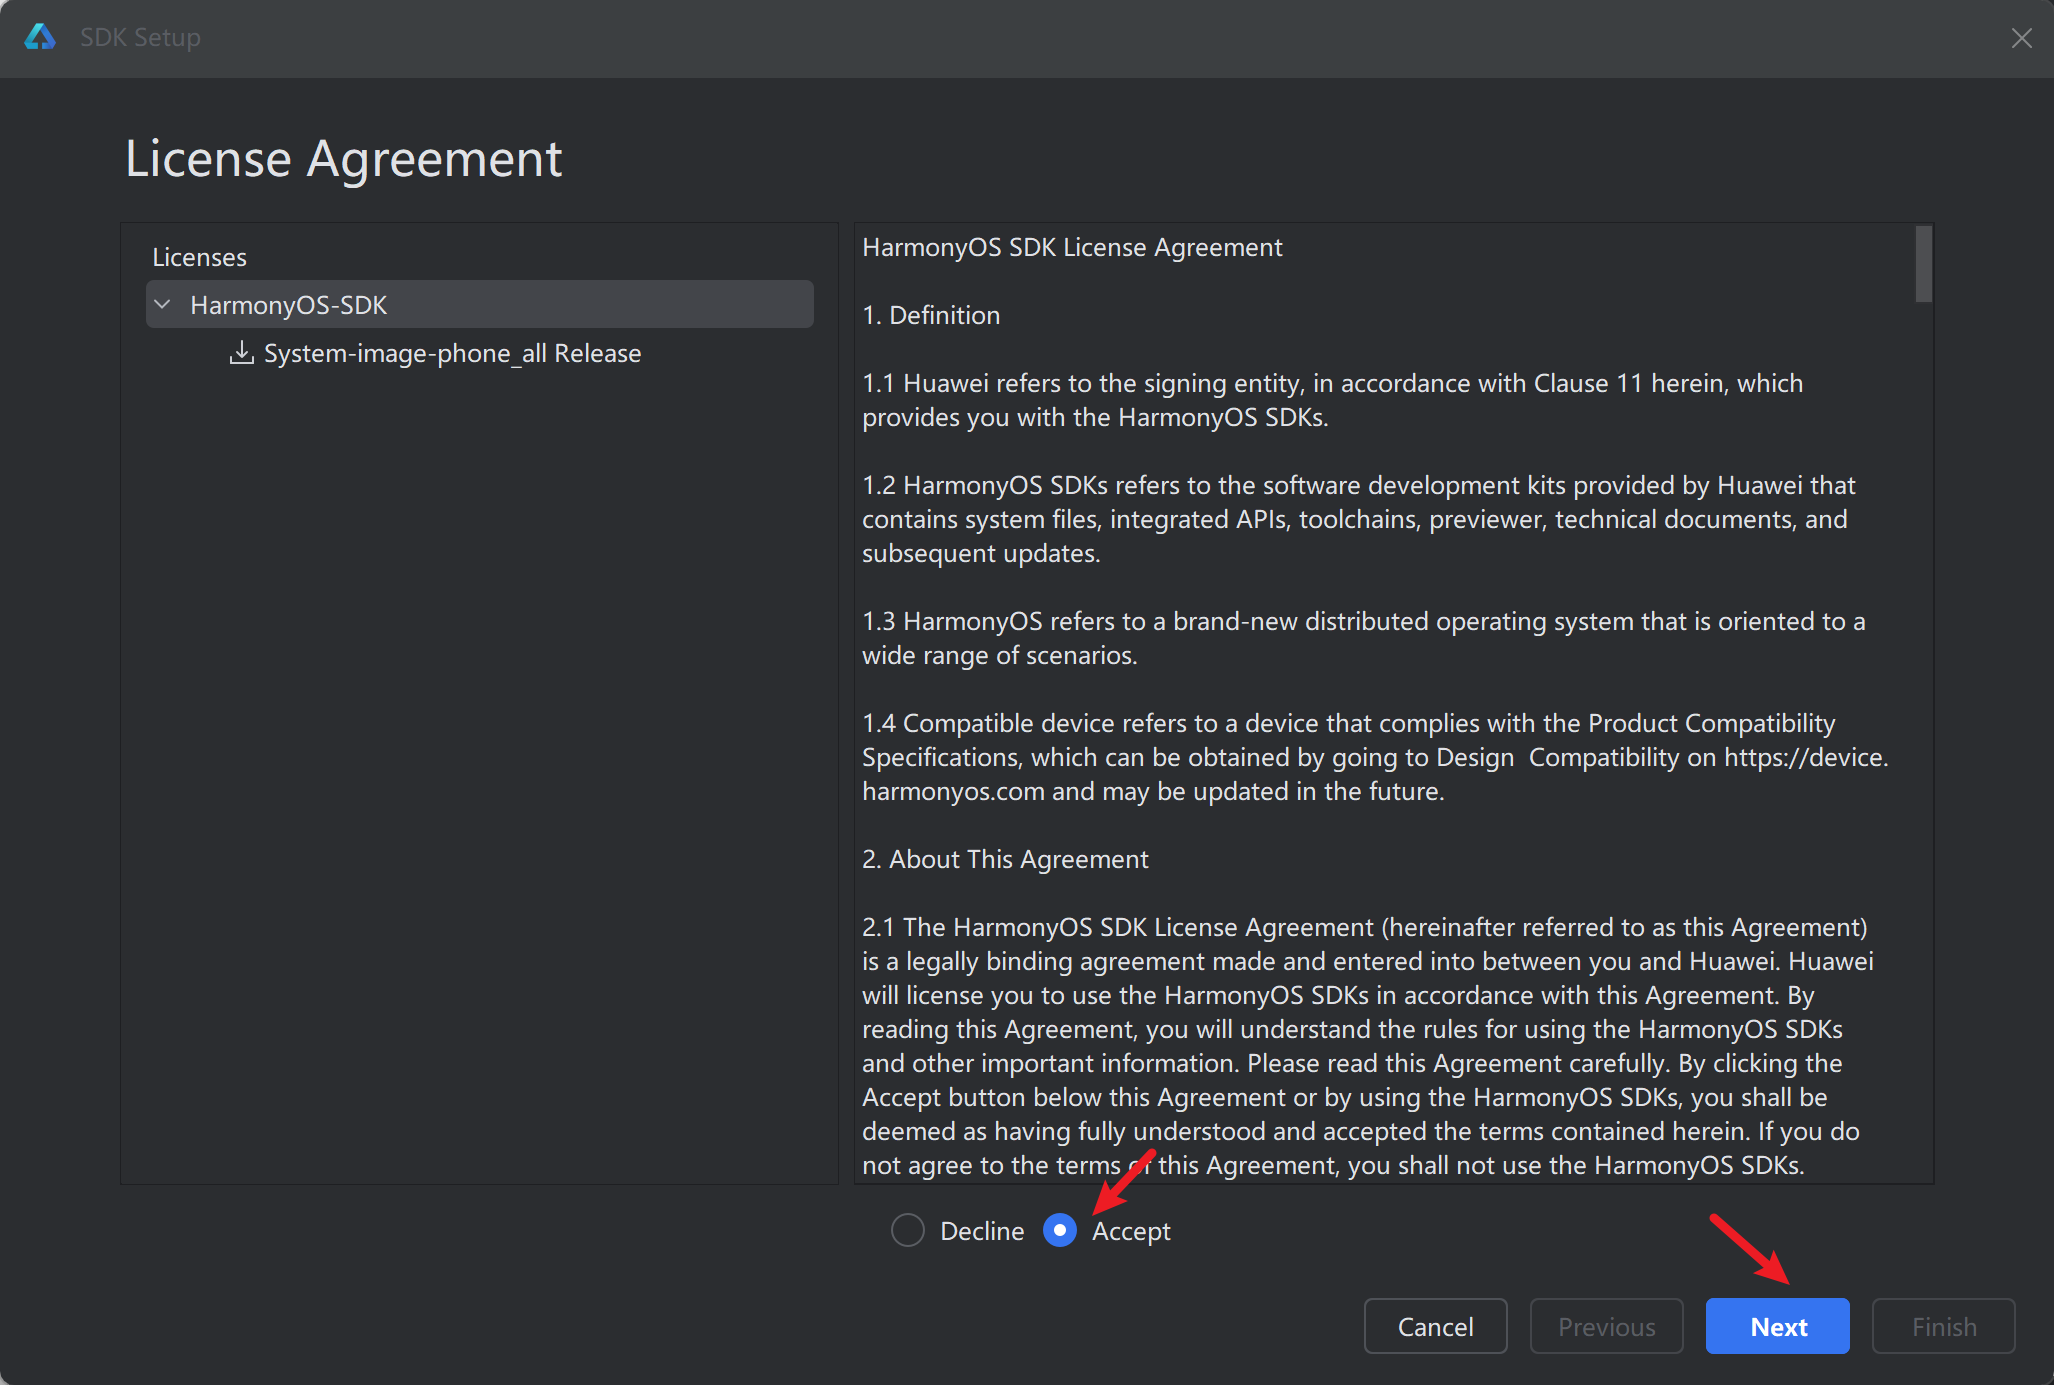Click the Decline label text
The image size is (2054, 1385).
981,1231
